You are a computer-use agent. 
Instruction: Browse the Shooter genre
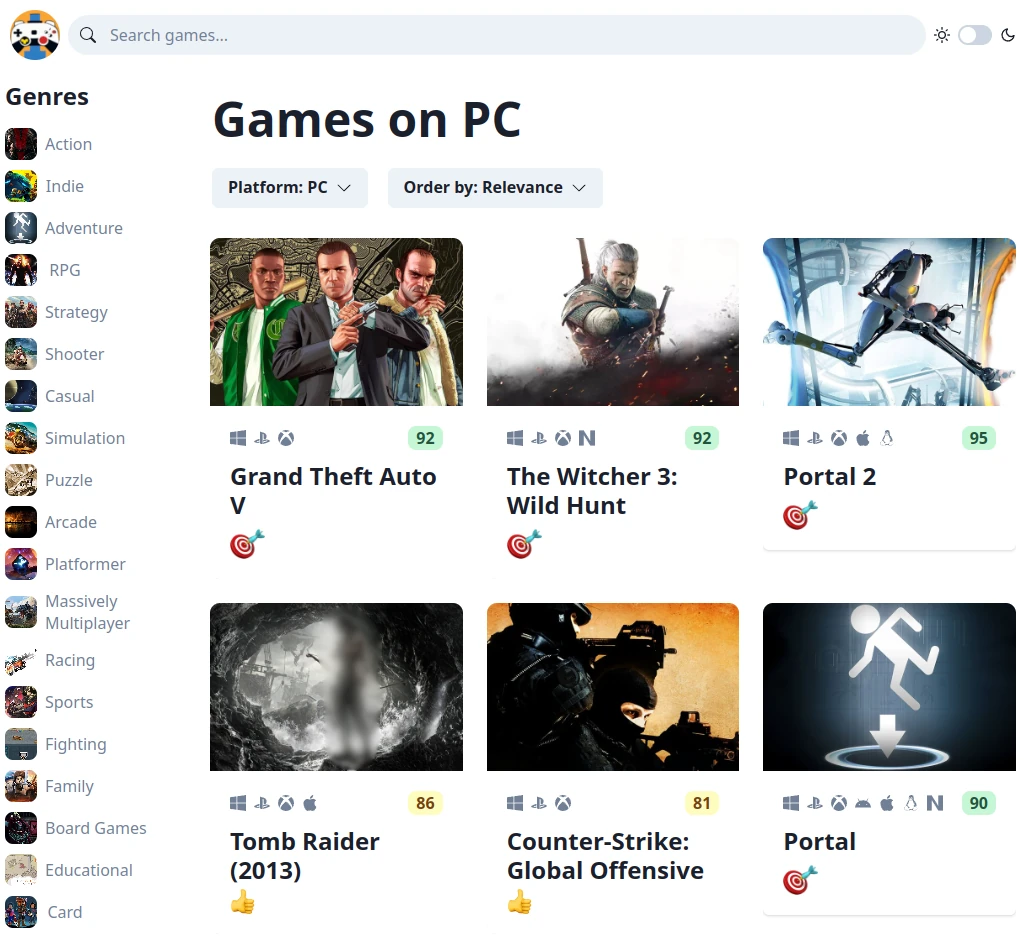pyautogui.click(x=75, y=354)
